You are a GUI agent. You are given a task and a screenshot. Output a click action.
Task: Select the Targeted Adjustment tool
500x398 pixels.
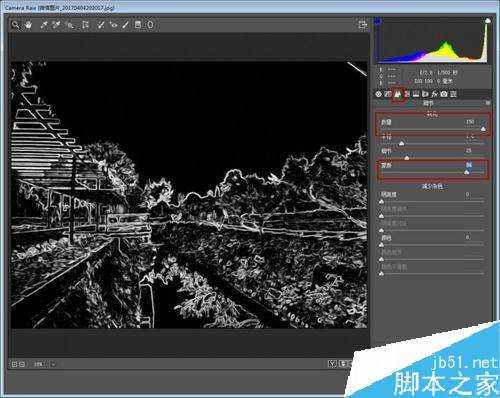coord(70,25)
